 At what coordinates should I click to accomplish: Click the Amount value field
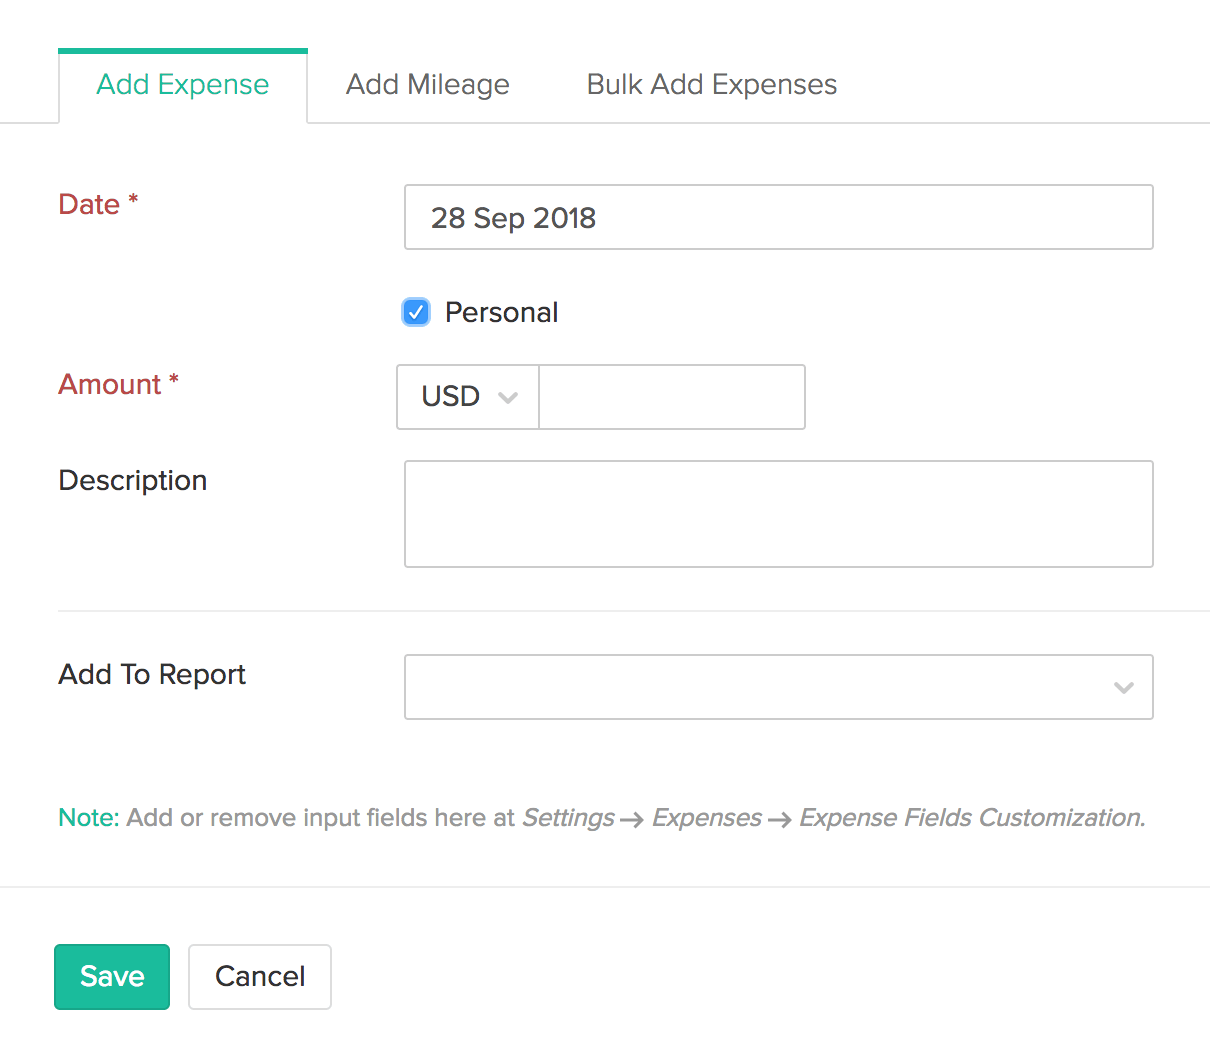[x=671, y=397]
